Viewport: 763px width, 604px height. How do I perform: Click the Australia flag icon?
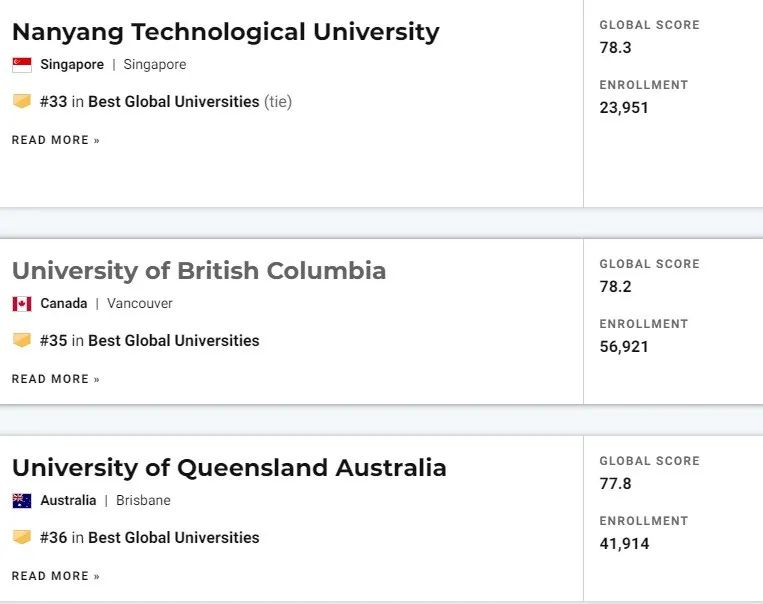click(x=22, y=501)
